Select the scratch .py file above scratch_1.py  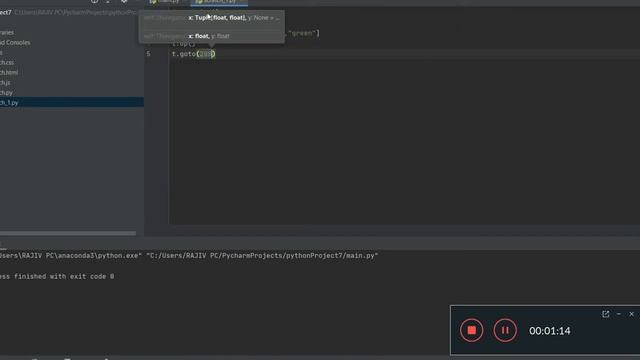(x=6, y=93)
